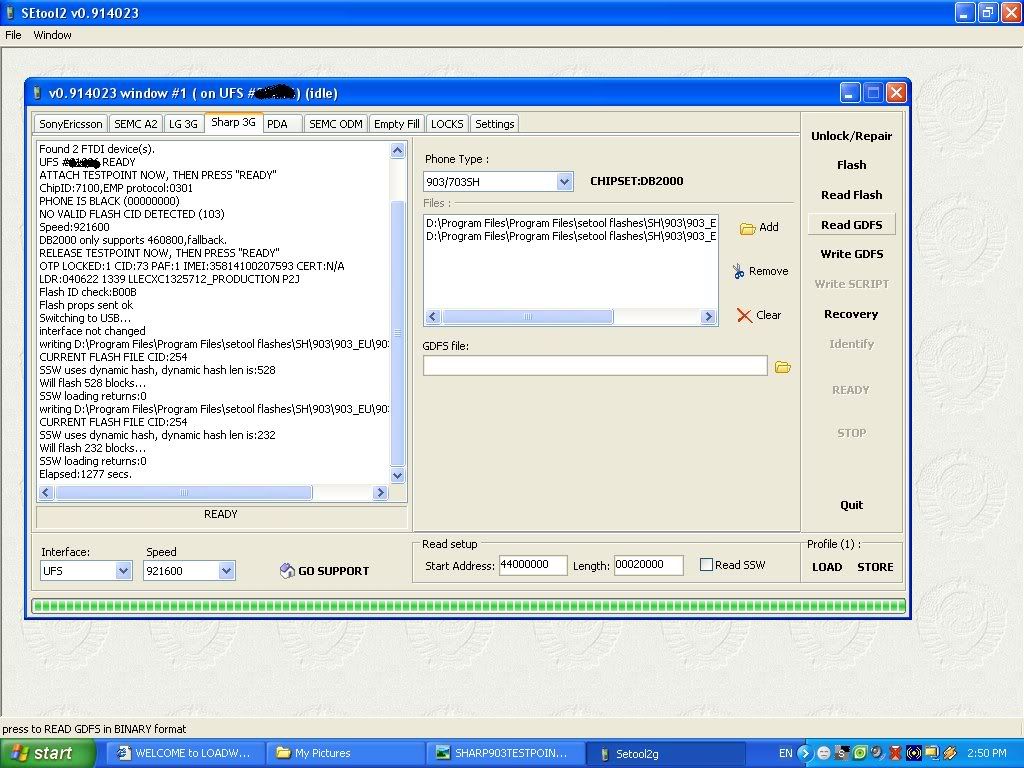Open the Speed dropdown
Screen dimensions: 1024x768
(x=226, y=571)
